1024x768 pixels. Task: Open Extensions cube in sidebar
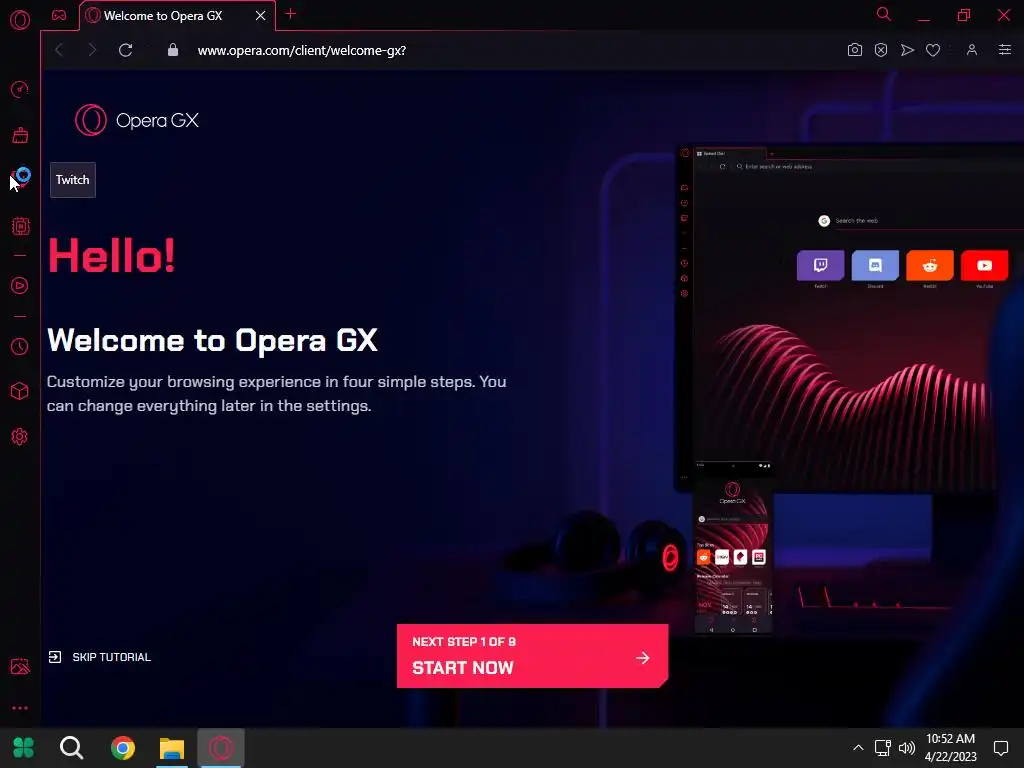pyautogui.click(x=20, y=391)
